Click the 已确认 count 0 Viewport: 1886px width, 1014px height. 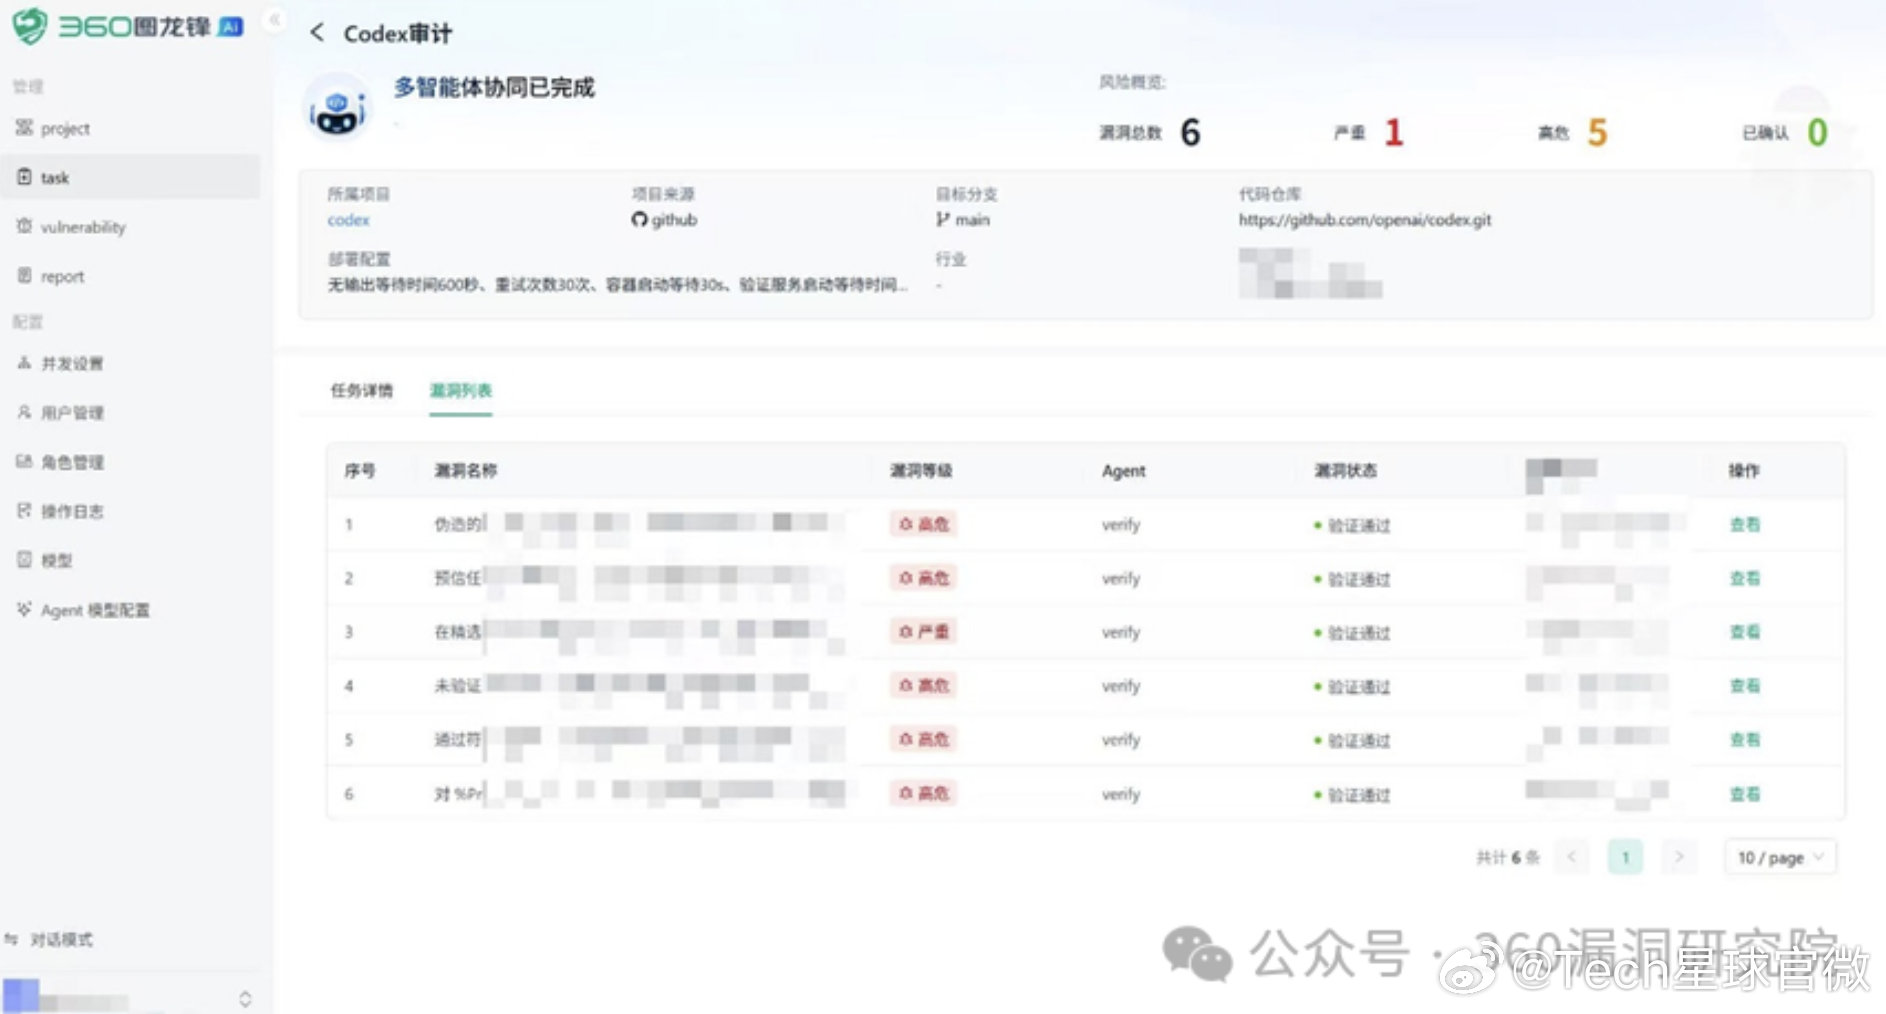click(x=1817, y=132)
